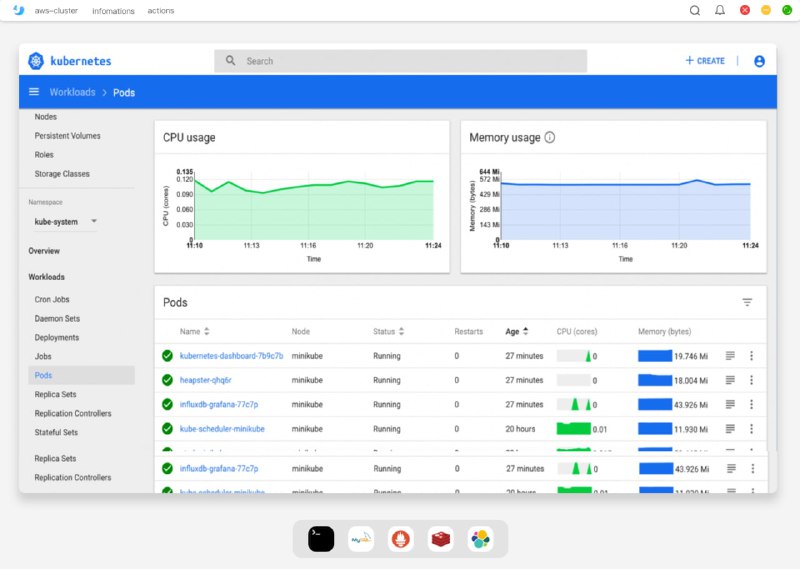This screenshot has height=569, width=800.
Task: View logs for kube-scheduler-minikube pod
Action: point(730,429)
